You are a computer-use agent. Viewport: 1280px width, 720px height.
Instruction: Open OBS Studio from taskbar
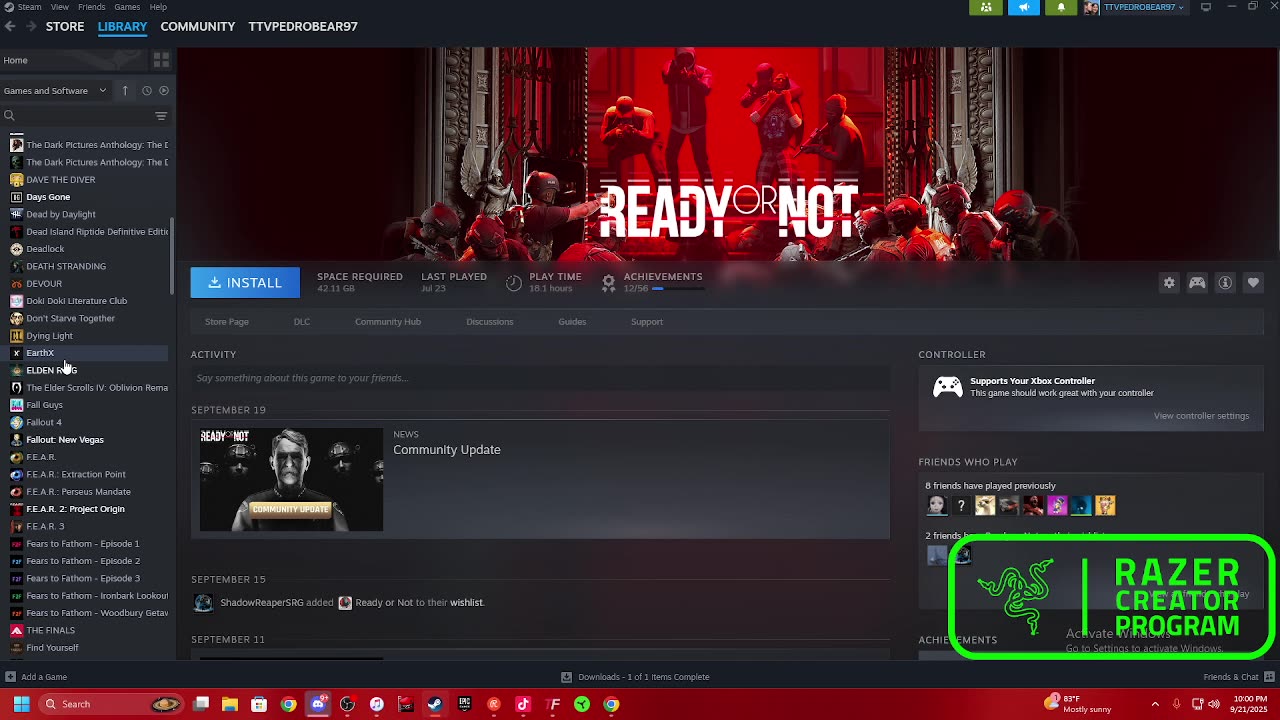(347, 704)
